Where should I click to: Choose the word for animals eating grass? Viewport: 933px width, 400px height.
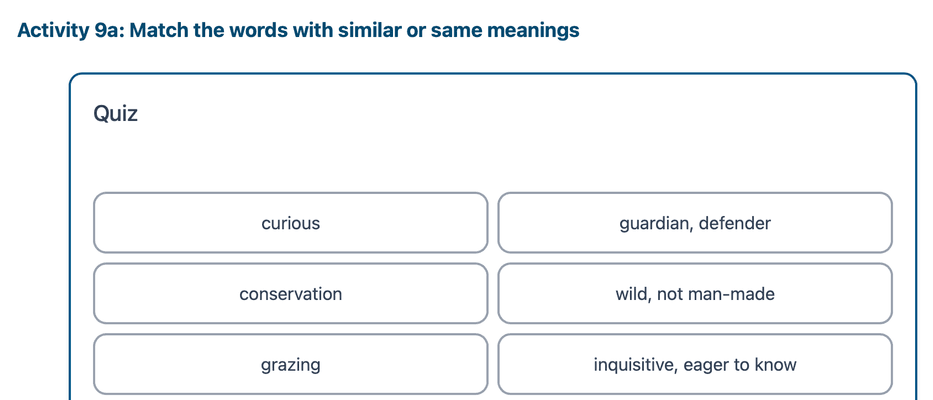click(x=291, y=365)
